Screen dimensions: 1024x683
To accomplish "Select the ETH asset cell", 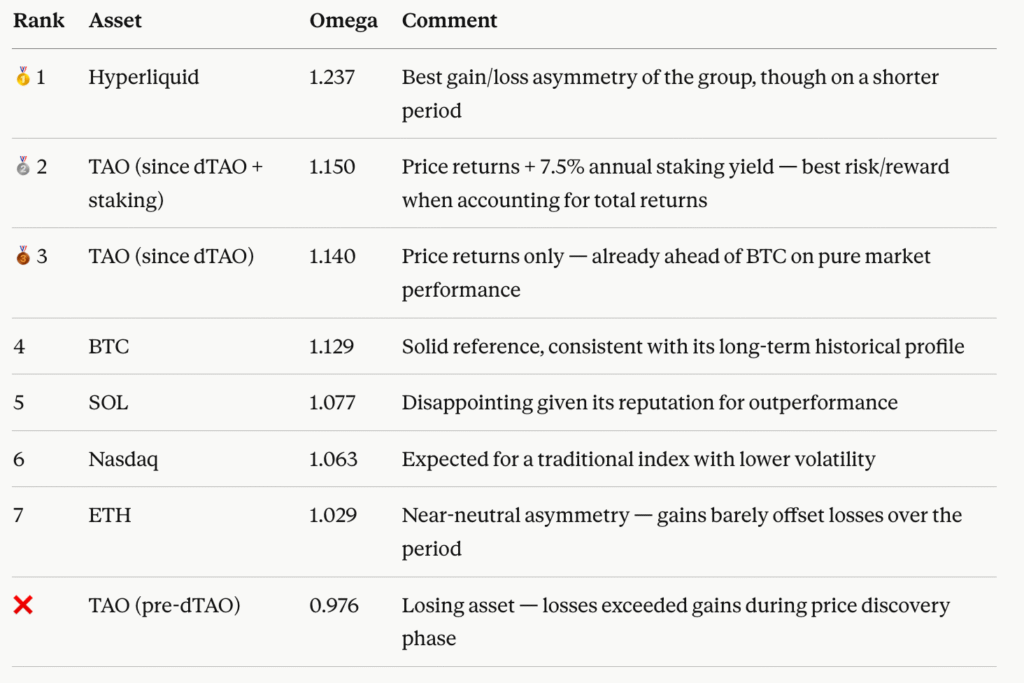I will click(x=110, y=515).
